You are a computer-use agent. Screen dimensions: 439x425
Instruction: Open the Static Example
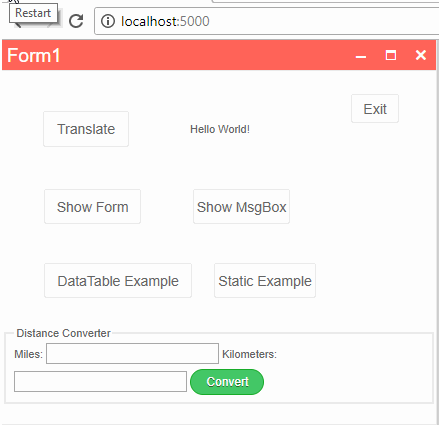tap(265, 281)
